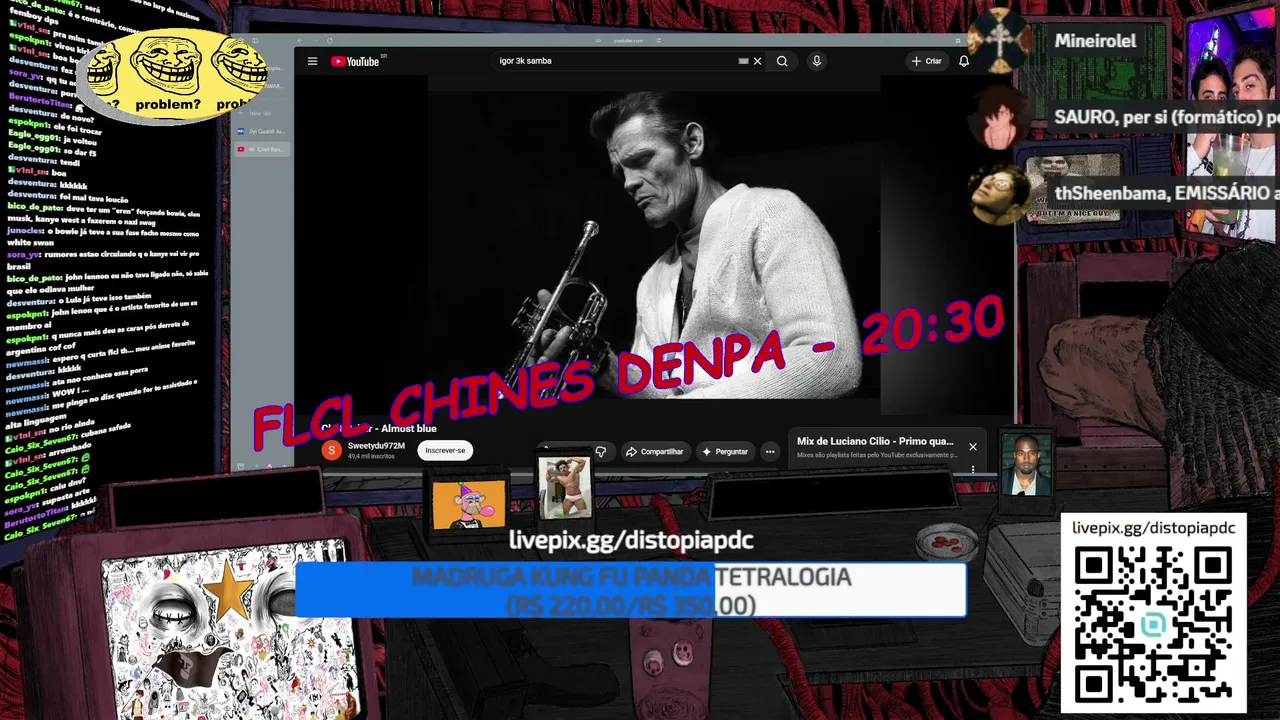Open the Sweetydu972M channel avatar
The width and height of the screenshot is (1280, 720).
coord(331,450)
